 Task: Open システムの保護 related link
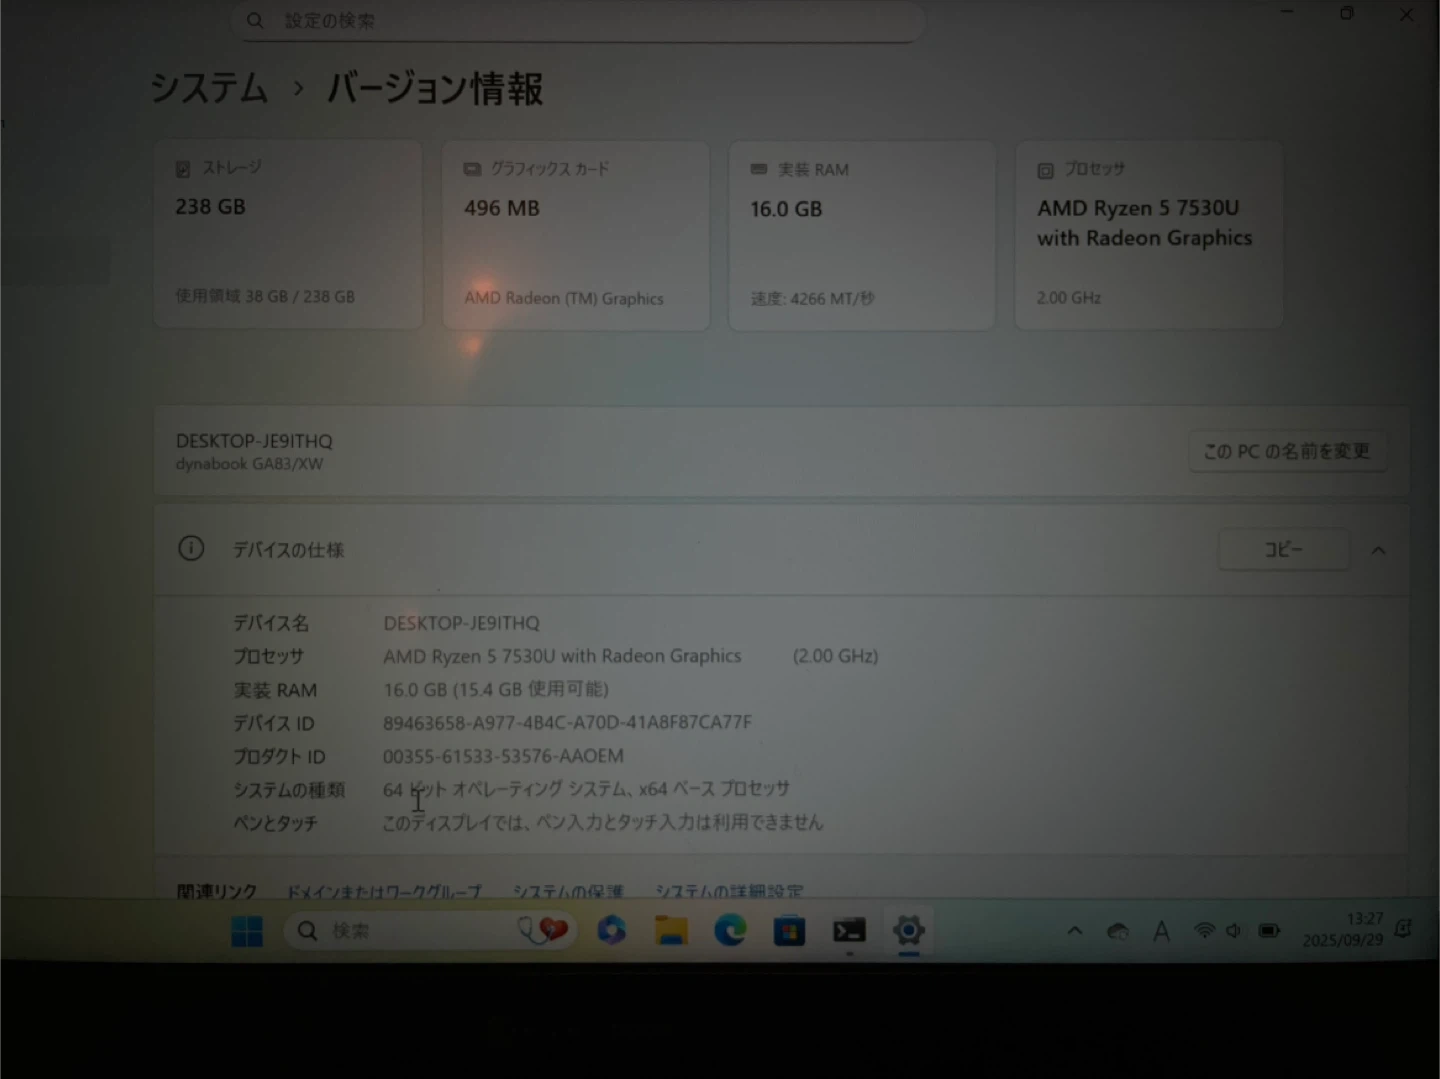[568, 891]
